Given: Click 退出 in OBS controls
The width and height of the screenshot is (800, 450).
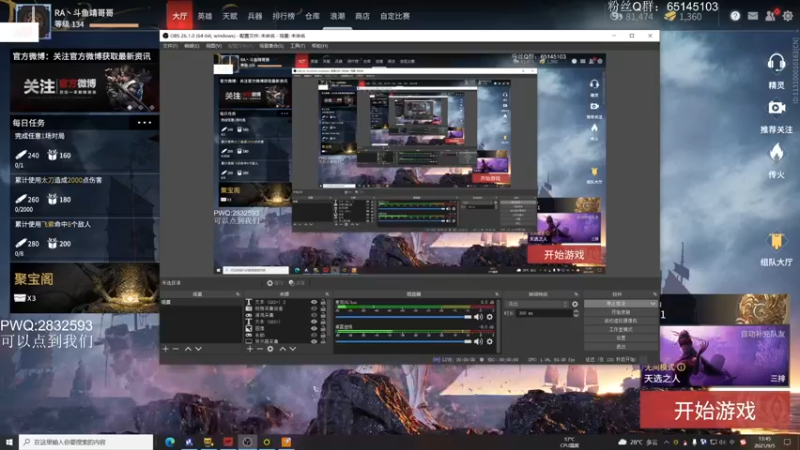Looking at the screenshot, I should tap(620, 346).
